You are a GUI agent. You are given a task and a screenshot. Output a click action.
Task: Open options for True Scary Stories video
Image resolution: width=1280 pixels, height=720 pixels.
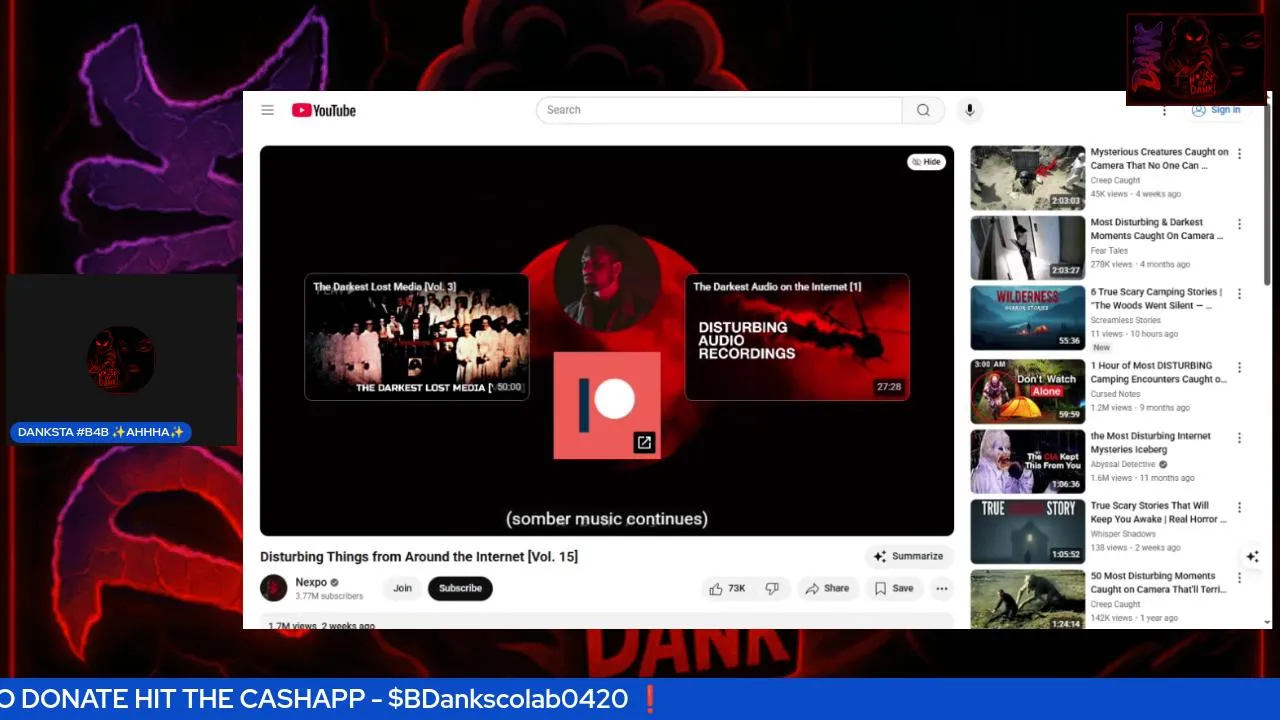(x=1239, y=507)
